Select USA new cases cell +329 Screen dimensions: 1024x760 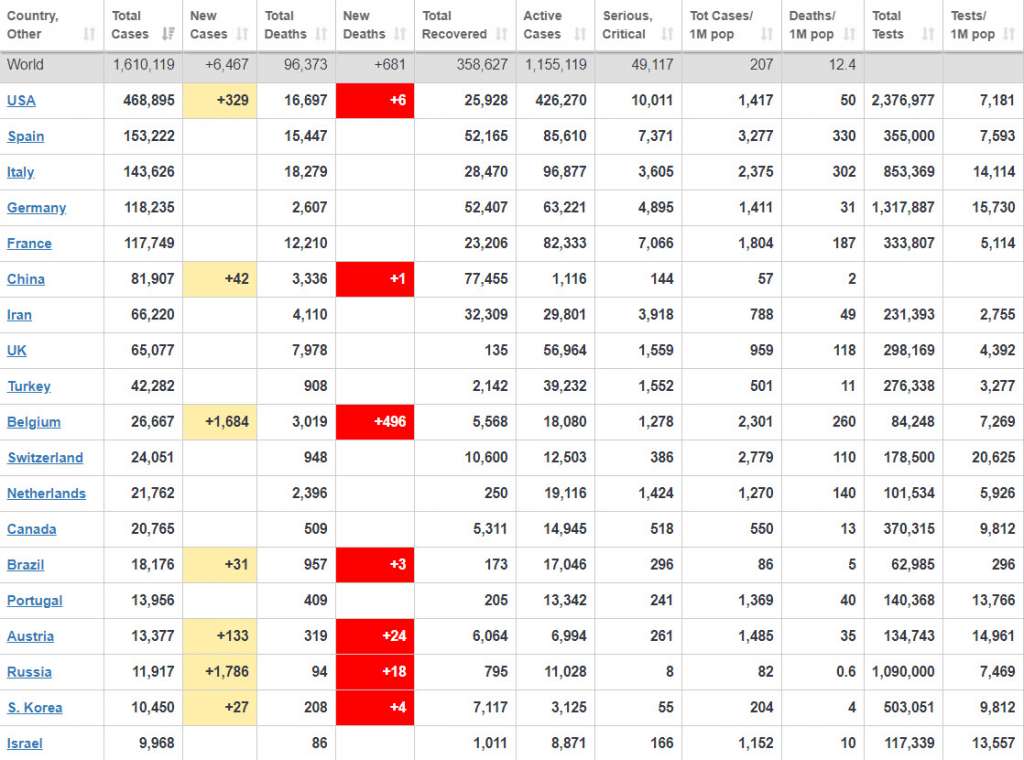pos(220,101)
